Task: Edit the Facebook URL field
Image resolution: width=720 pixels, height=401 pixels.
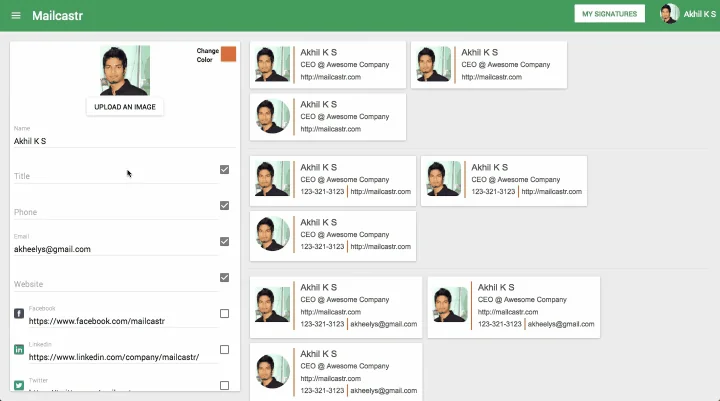Action: [x=123, y=321]
